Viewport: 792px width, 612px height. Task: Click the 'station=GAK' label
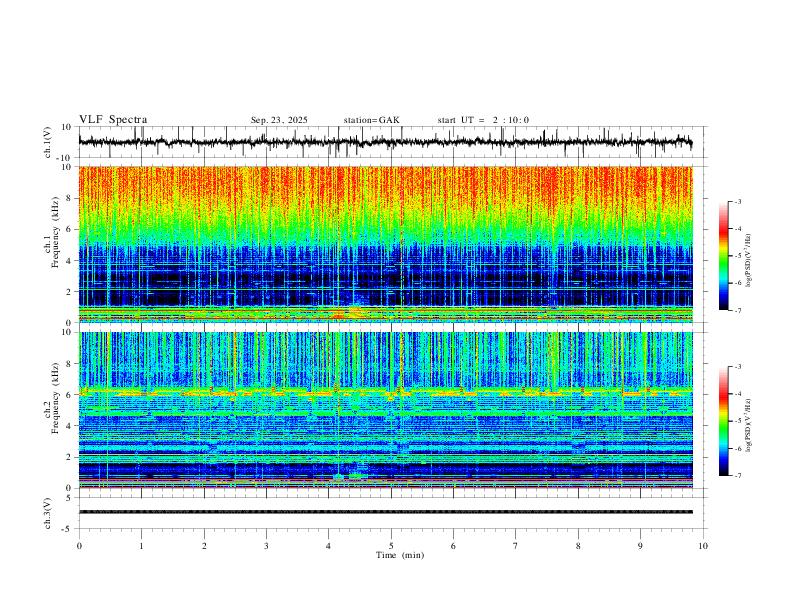[371, 120]
